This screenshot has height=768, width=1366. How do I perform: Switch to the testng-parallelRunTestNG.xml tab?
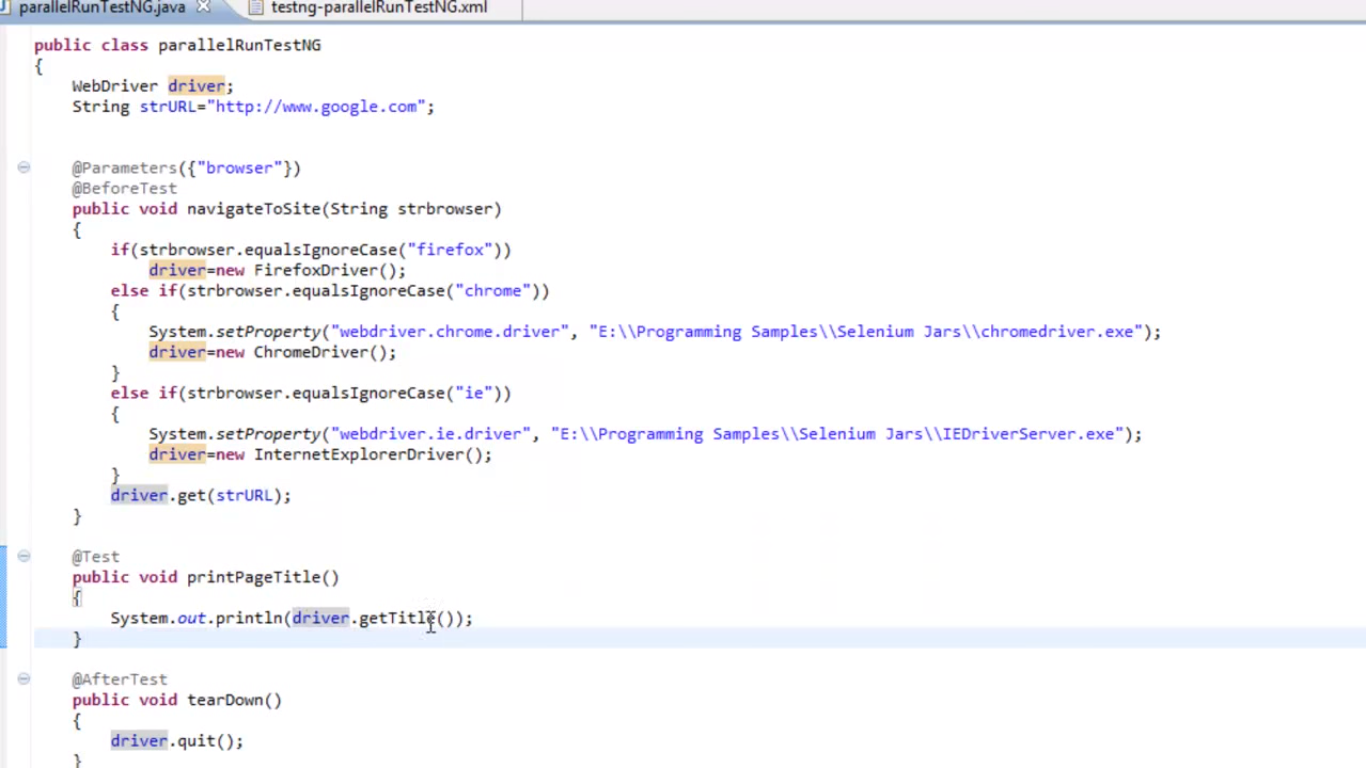(x=378, y=8)
